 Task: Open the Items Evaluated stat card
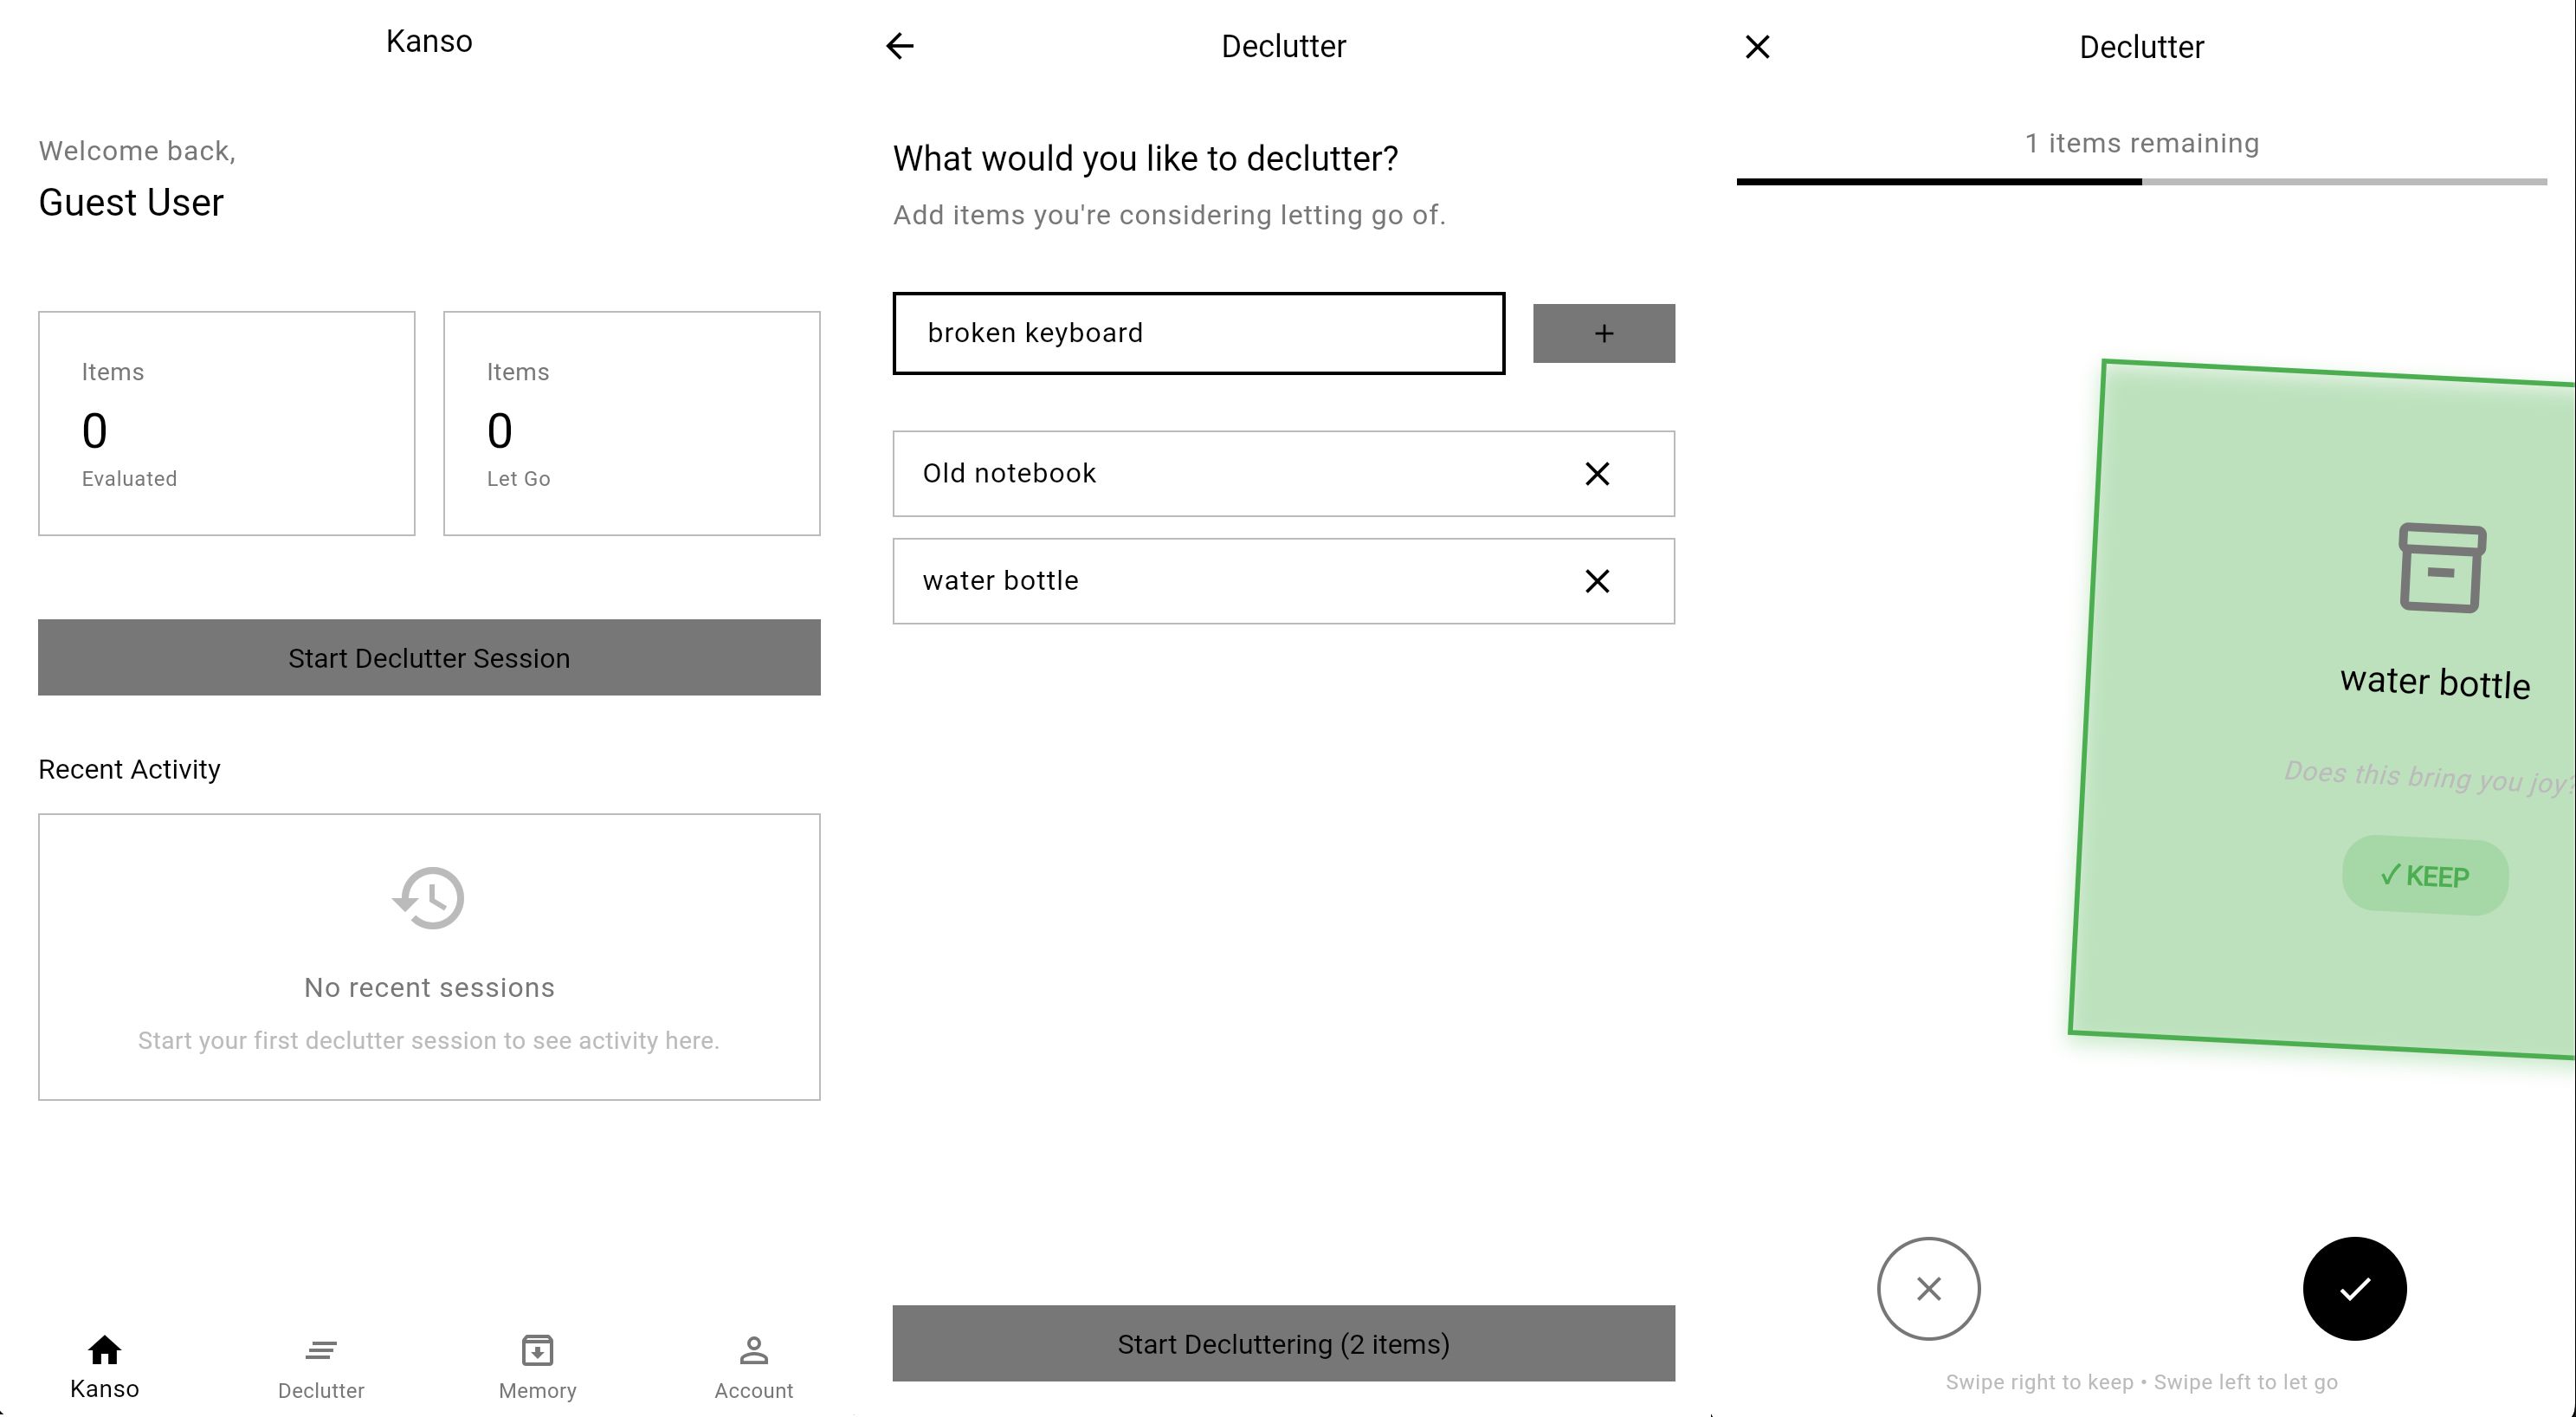227,423
